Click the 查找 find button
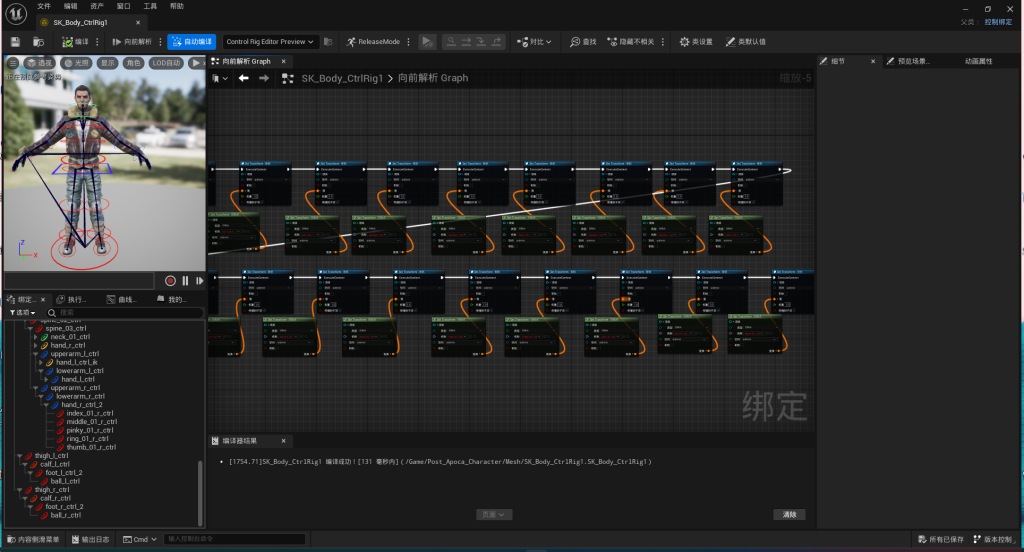The width and height of the screenshot is (1024, 552). (x=583, y=42)
